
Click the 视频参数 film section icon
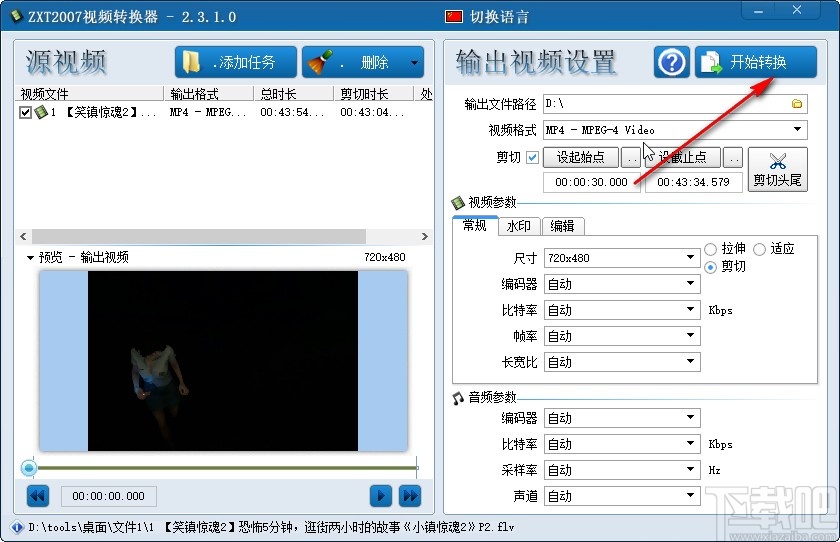tap(458, 202)
